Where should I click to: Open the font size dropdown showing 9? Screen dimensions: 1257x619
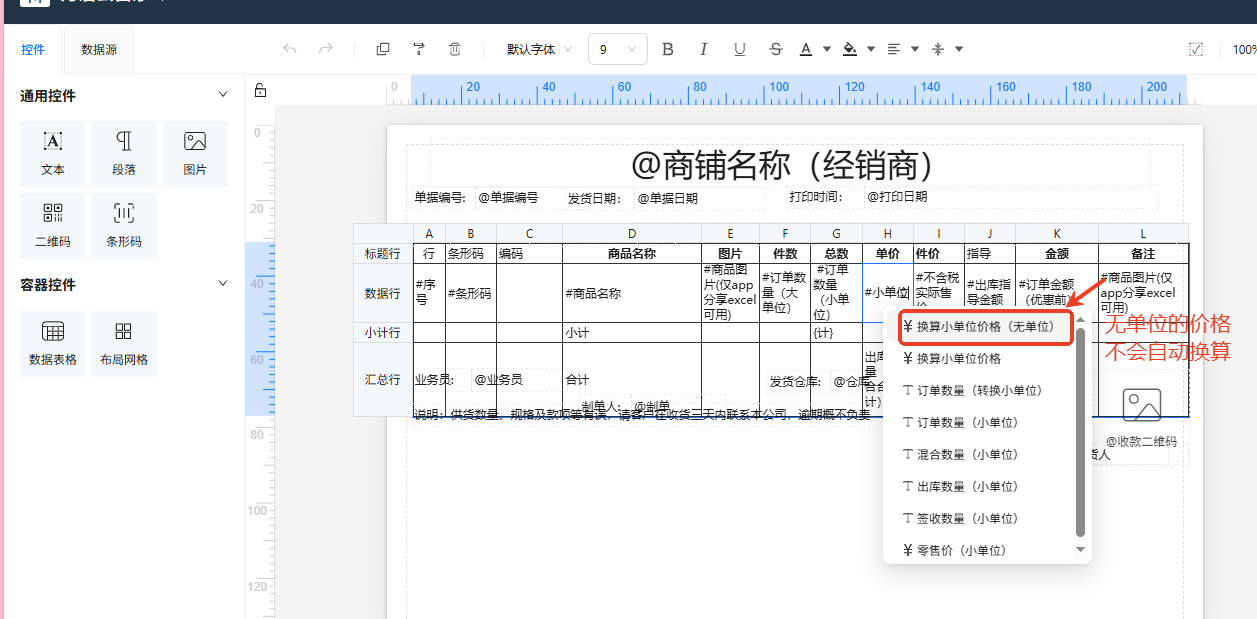[x=617, y=49]
